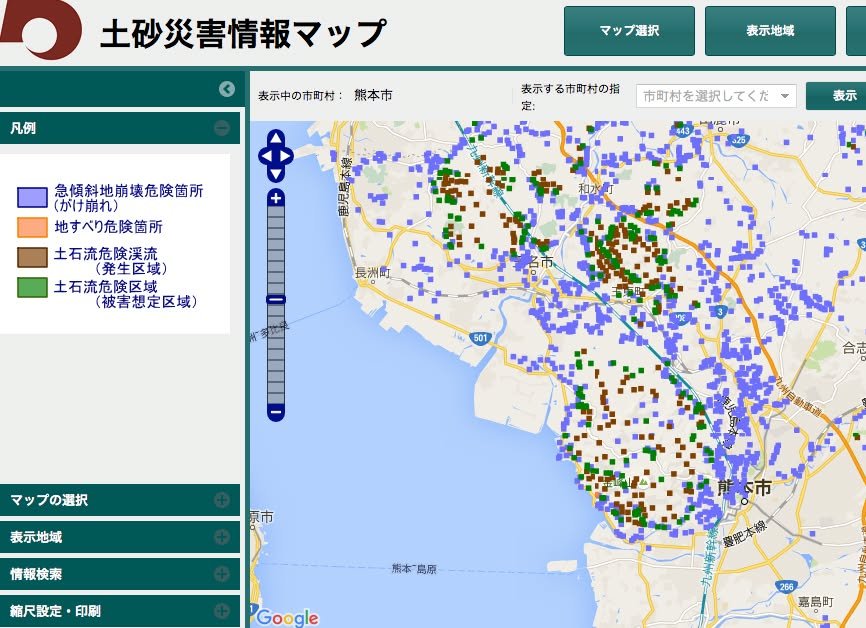Pan the map up with the arrow
Screen dimensions: 866x628
pos(276,138)
